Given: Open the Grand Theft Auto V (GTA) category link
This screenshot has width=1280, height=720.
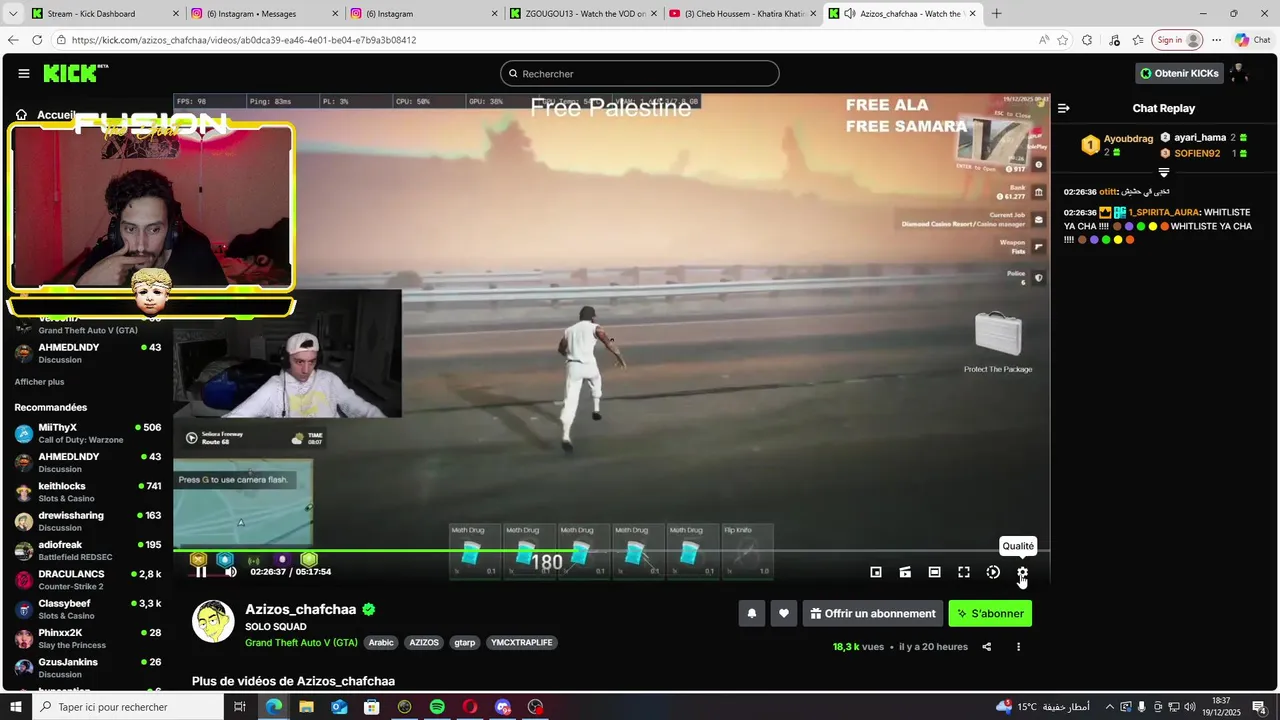Looking at the screenshot, I should [x=301, y=642].
